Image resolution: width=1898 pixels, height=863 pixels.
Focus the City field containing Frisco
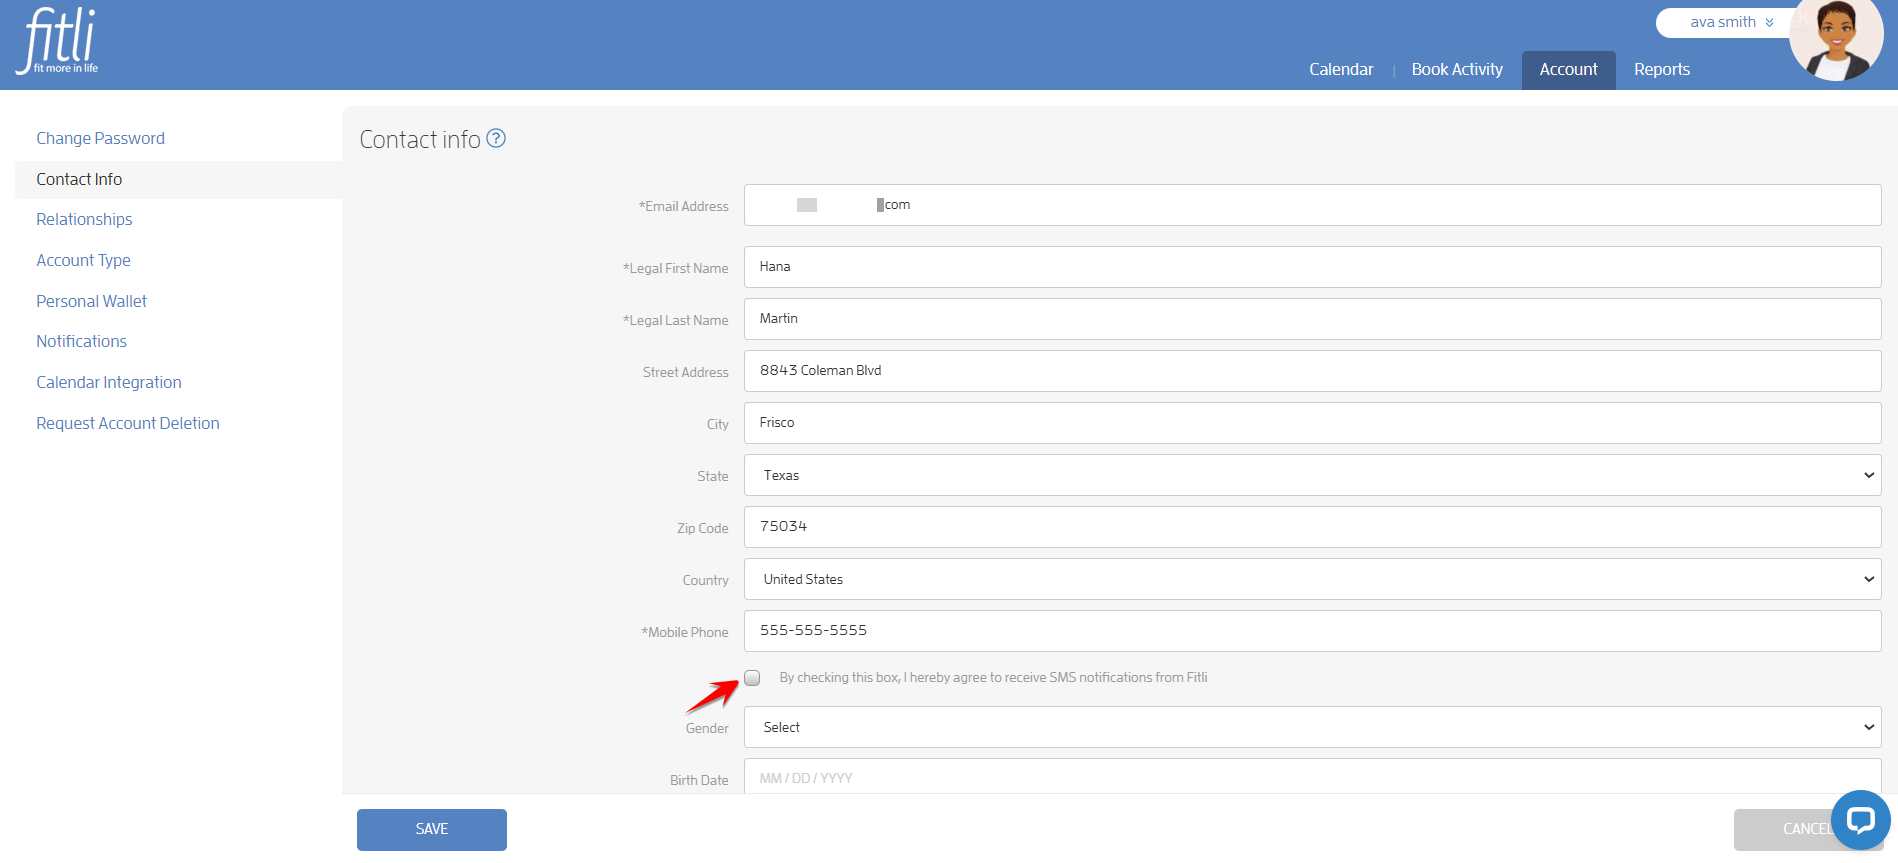click(1312, 423)
